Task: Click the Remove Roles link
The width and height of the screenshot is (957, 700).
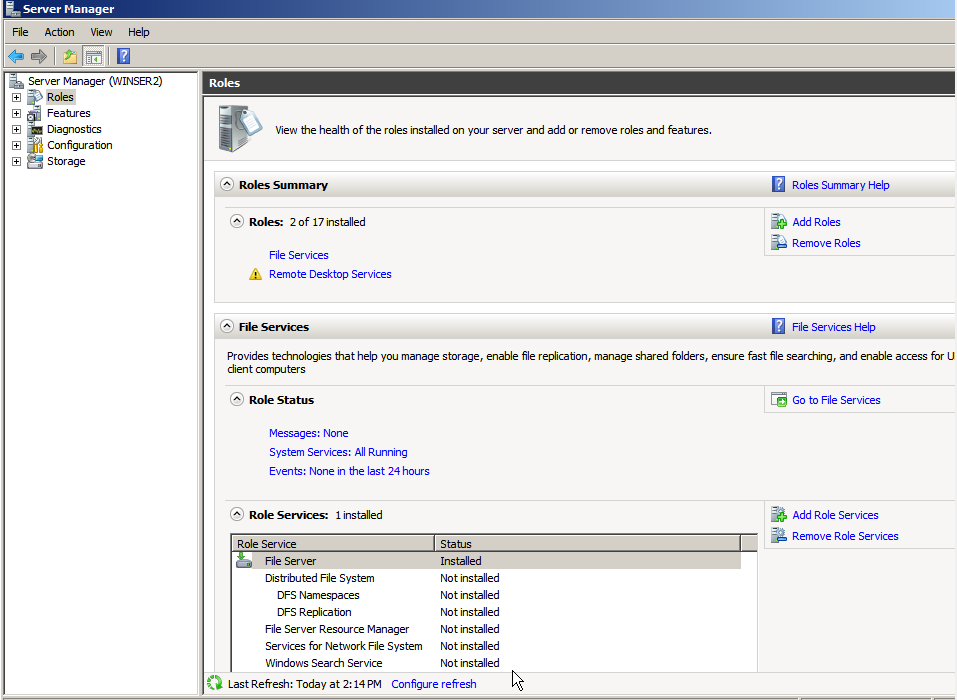Action: pos(826,243)
